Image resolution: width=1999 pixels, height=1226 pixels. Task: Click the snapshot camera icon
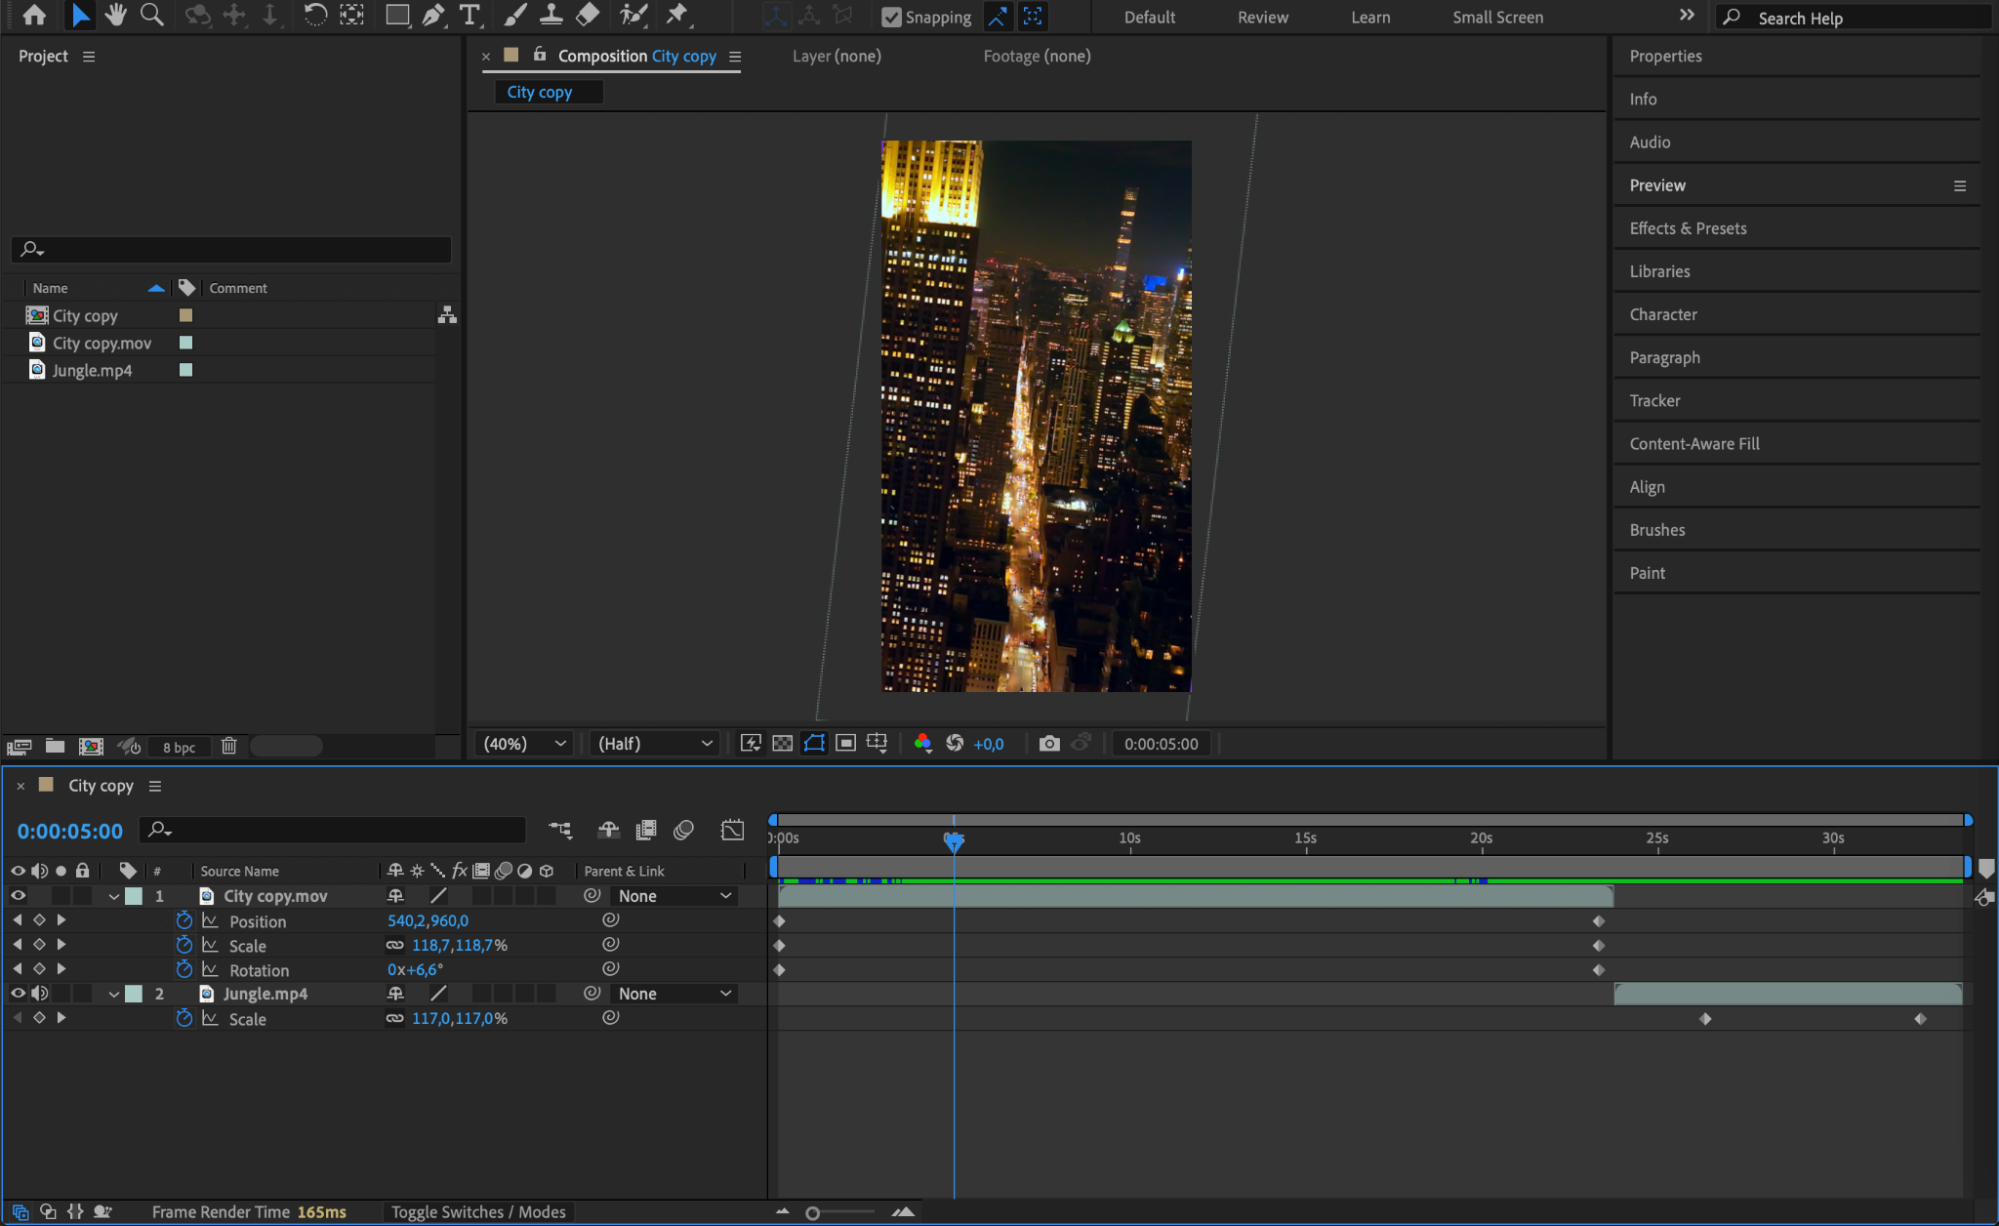[x=1048, y=743]
